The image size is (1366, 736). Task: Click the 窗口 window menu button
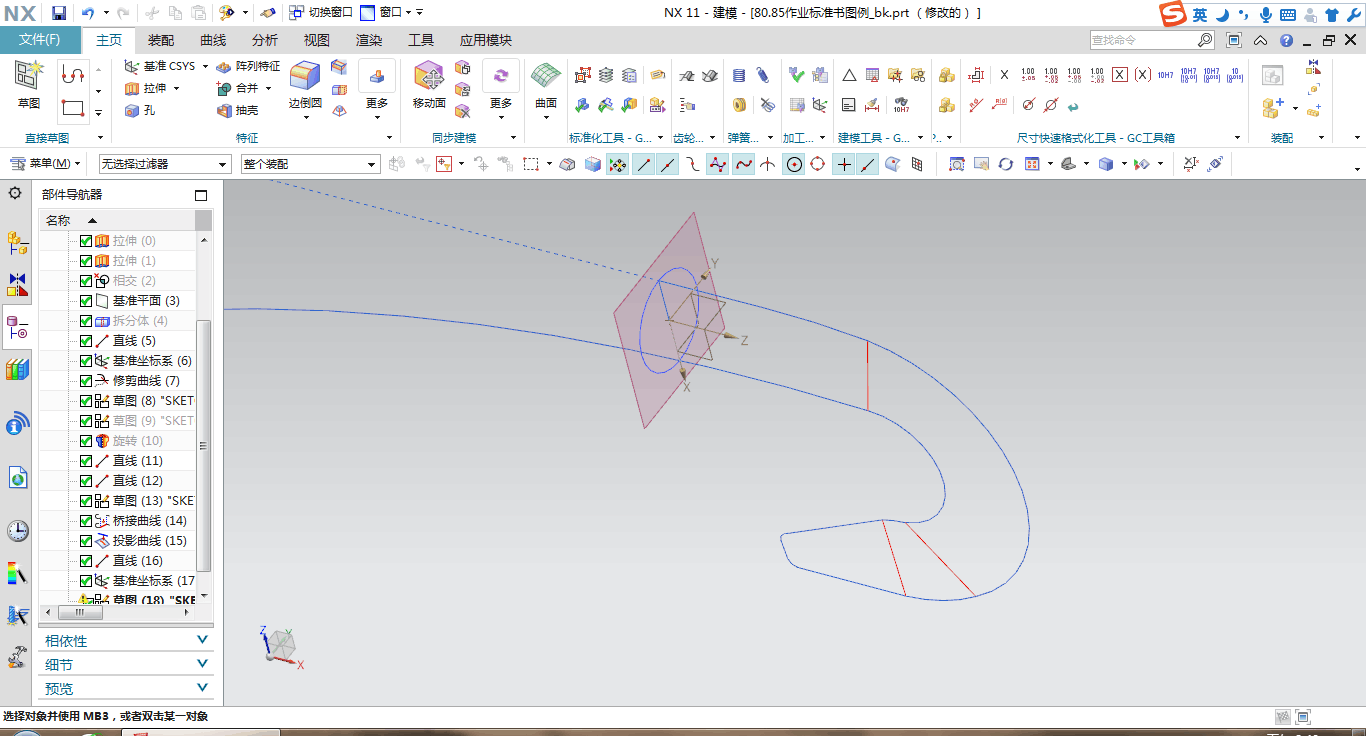(385, 12)
